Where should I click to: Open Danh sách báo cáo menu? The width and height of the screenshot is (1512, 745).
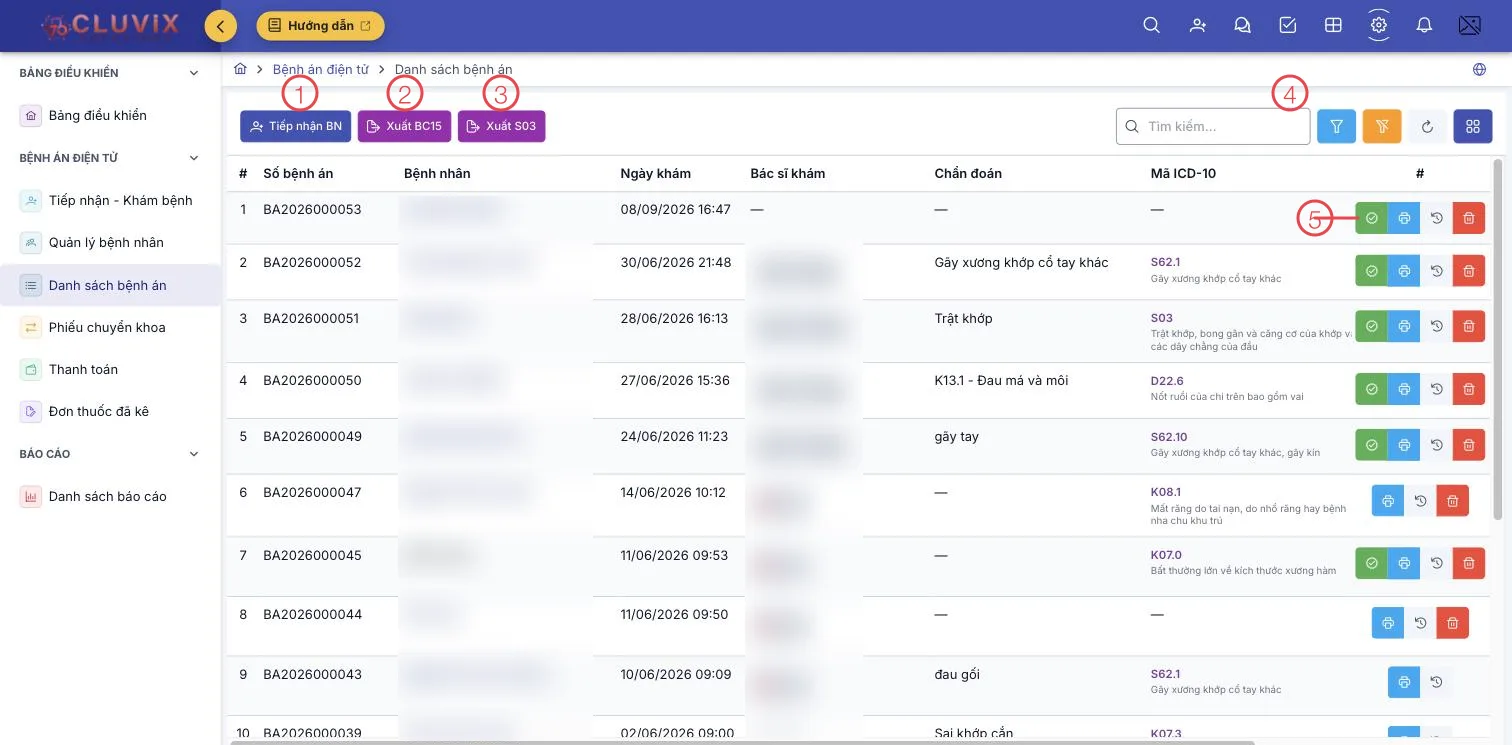coord(110,497)
